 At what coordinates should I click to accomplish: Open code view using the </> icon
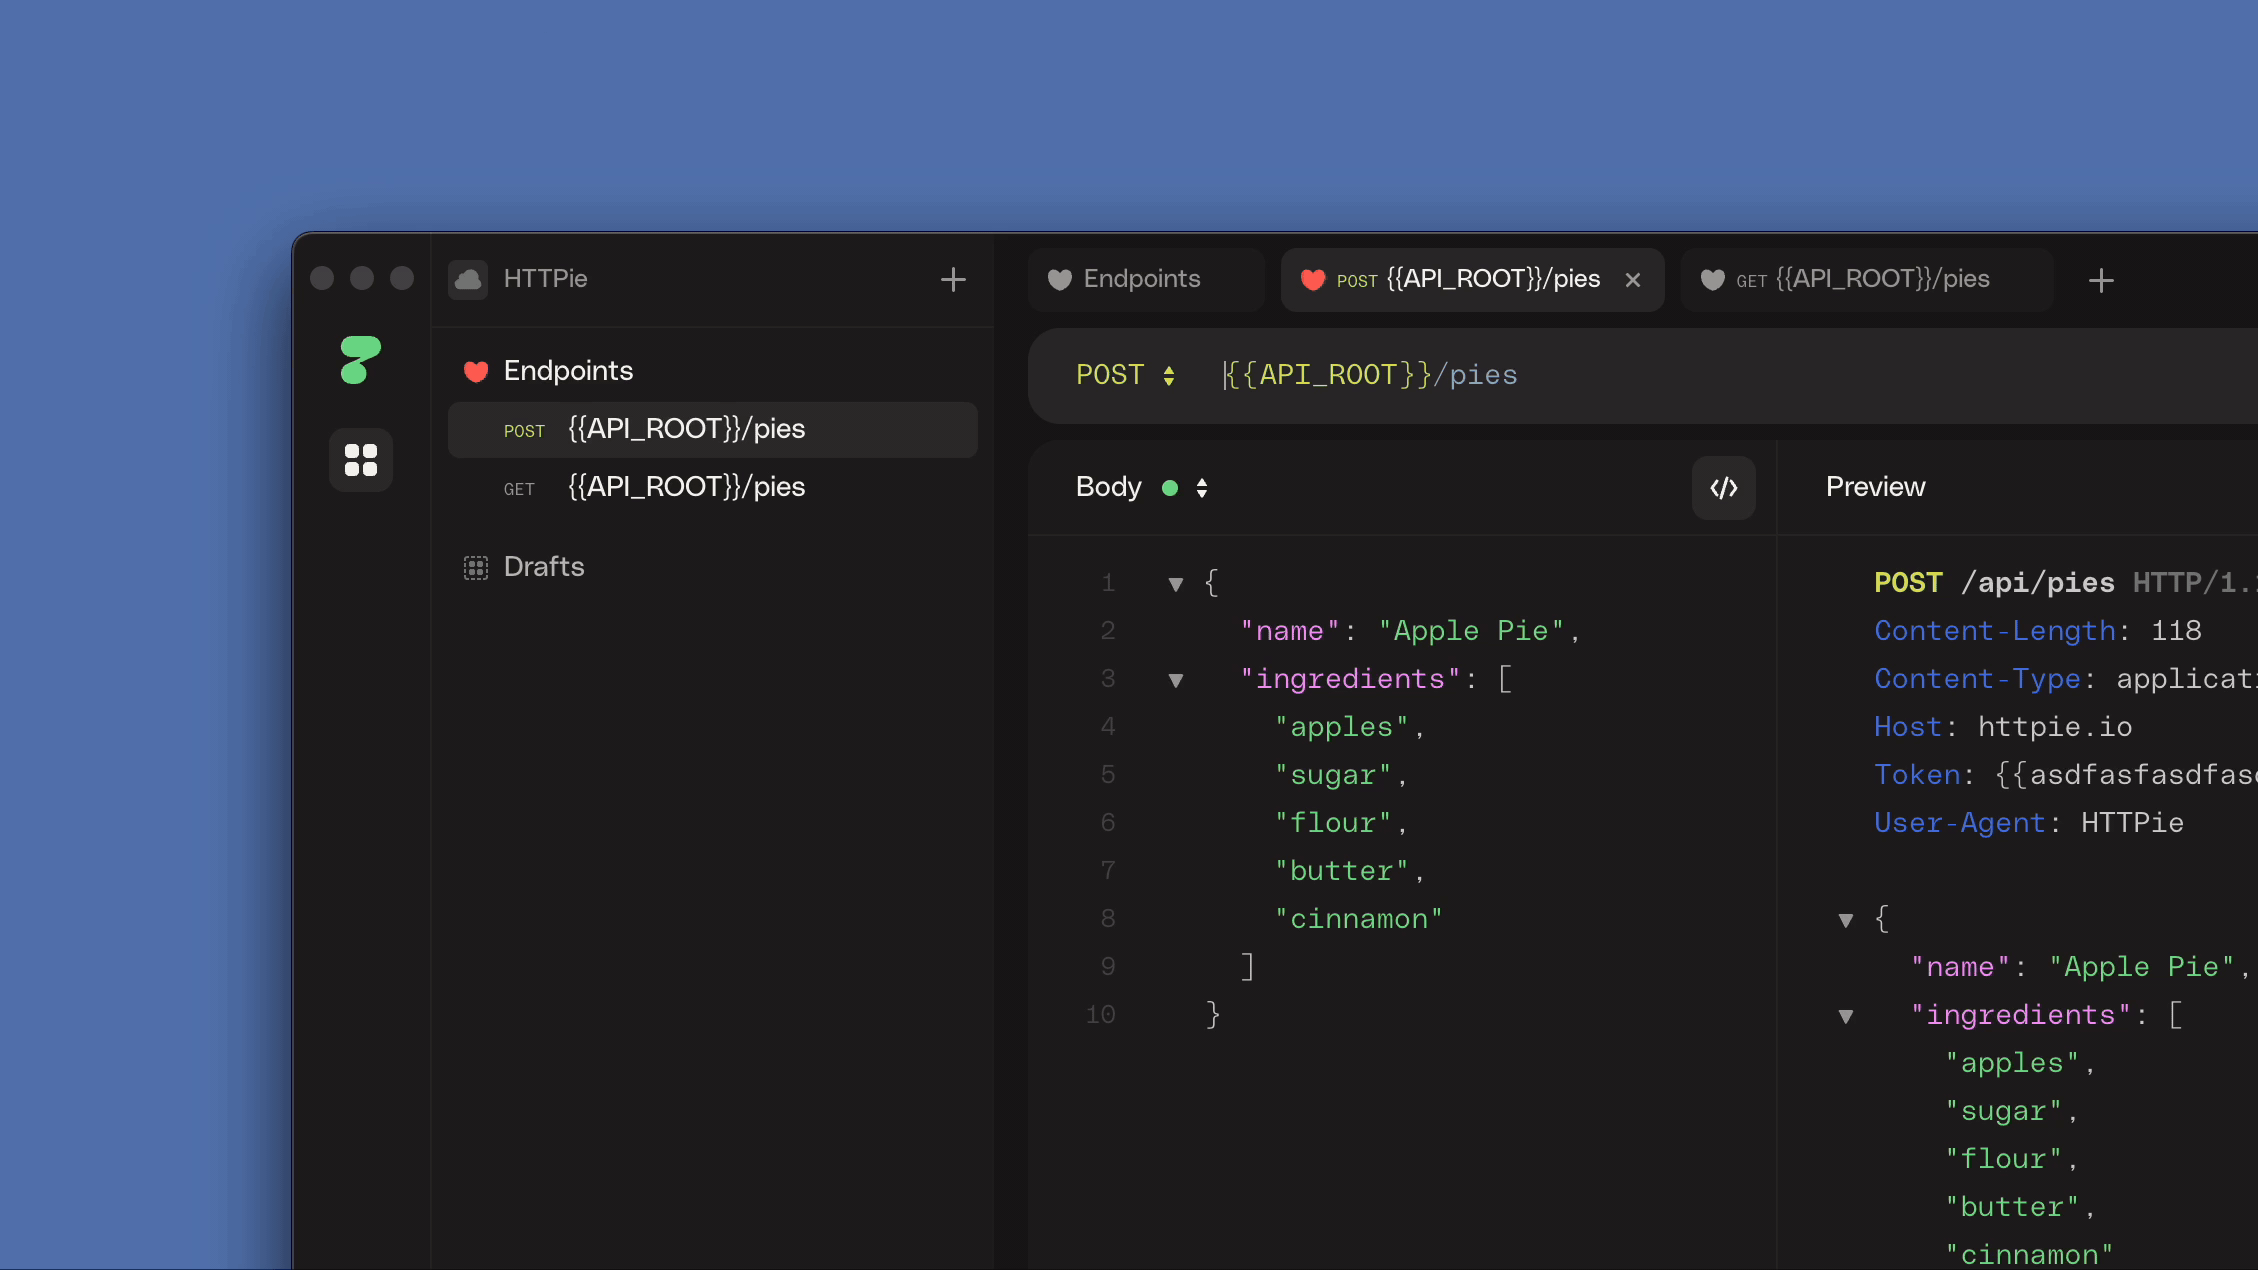pyautogui.click(x=1724, y=487)
